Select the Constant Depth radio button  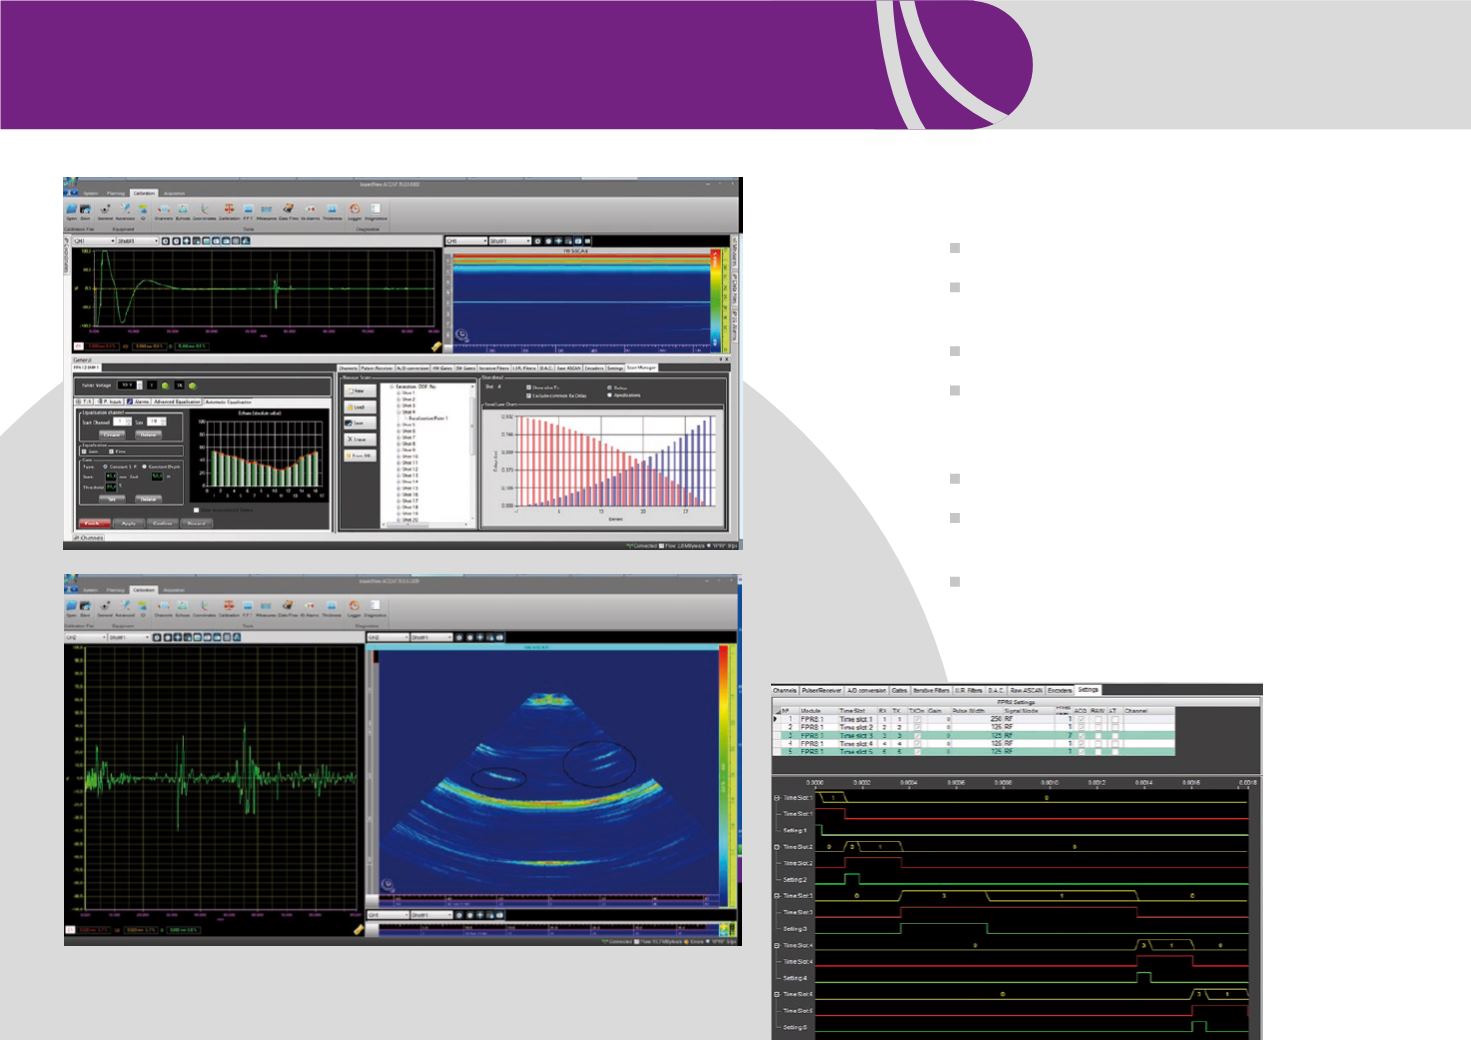tap(144, 466)
